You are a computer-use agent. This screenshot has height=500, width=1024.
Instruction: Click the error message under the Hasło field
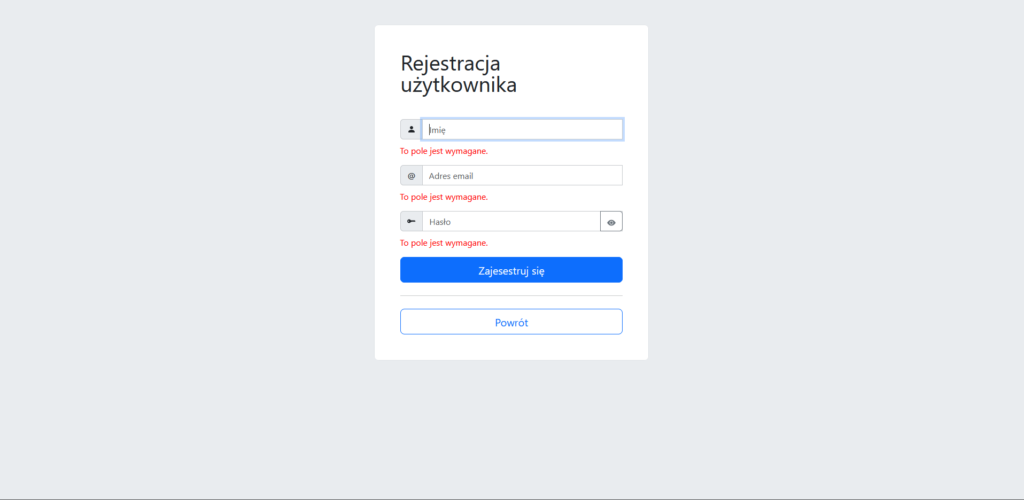point(444,243)
